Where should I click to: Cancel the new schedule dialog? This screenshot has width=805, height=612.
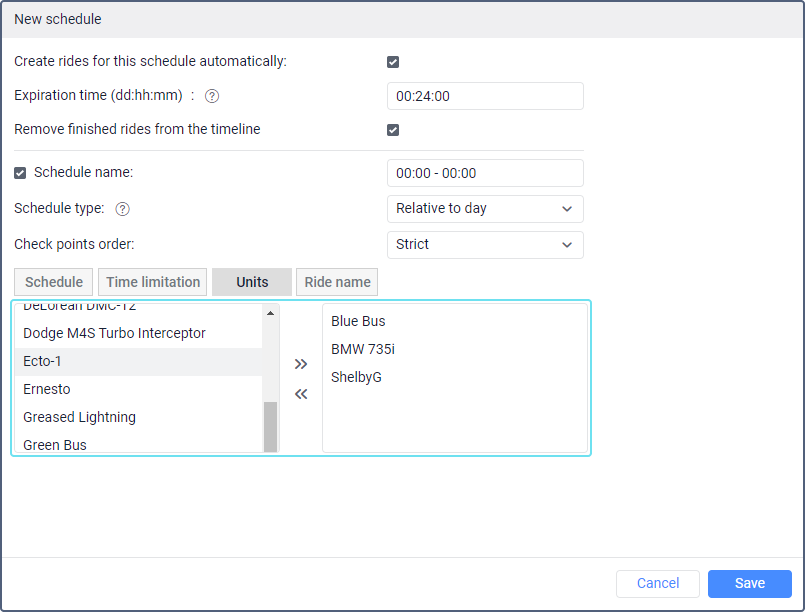click(x=658, y=583)
